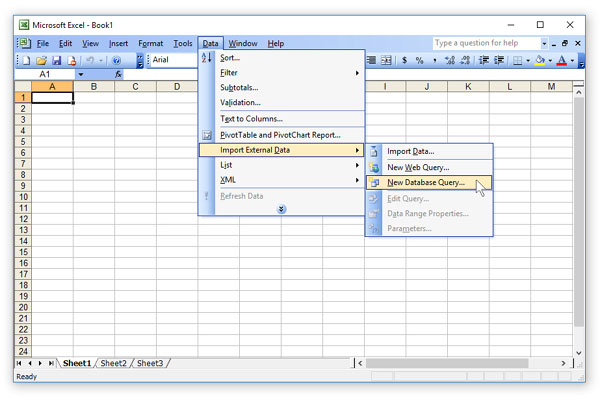The image size is (600, 398).
Task: Select Import Data... in submenu
Action: tap(429, 152)
